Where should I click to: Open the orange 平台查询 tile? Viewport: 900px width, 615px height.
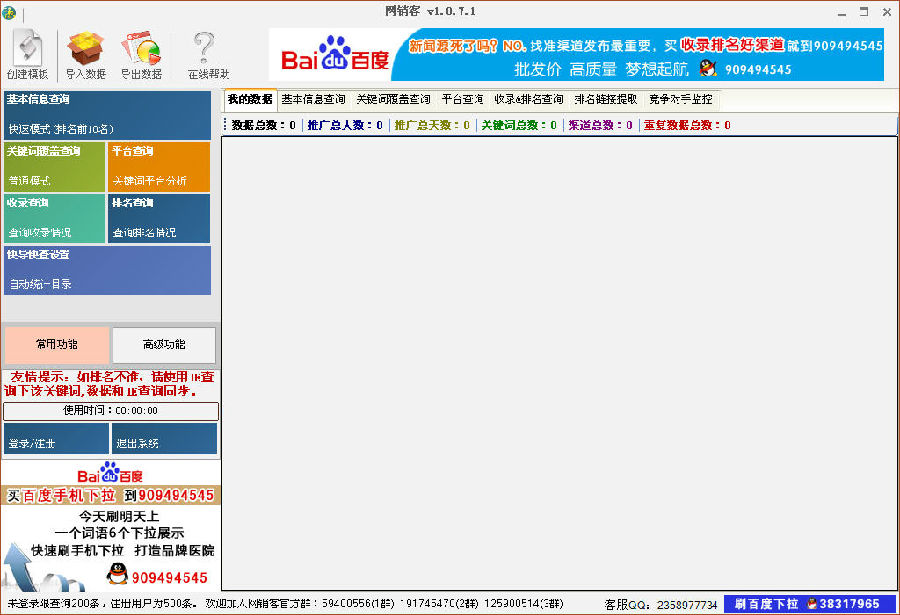click(x=159, y=167)
